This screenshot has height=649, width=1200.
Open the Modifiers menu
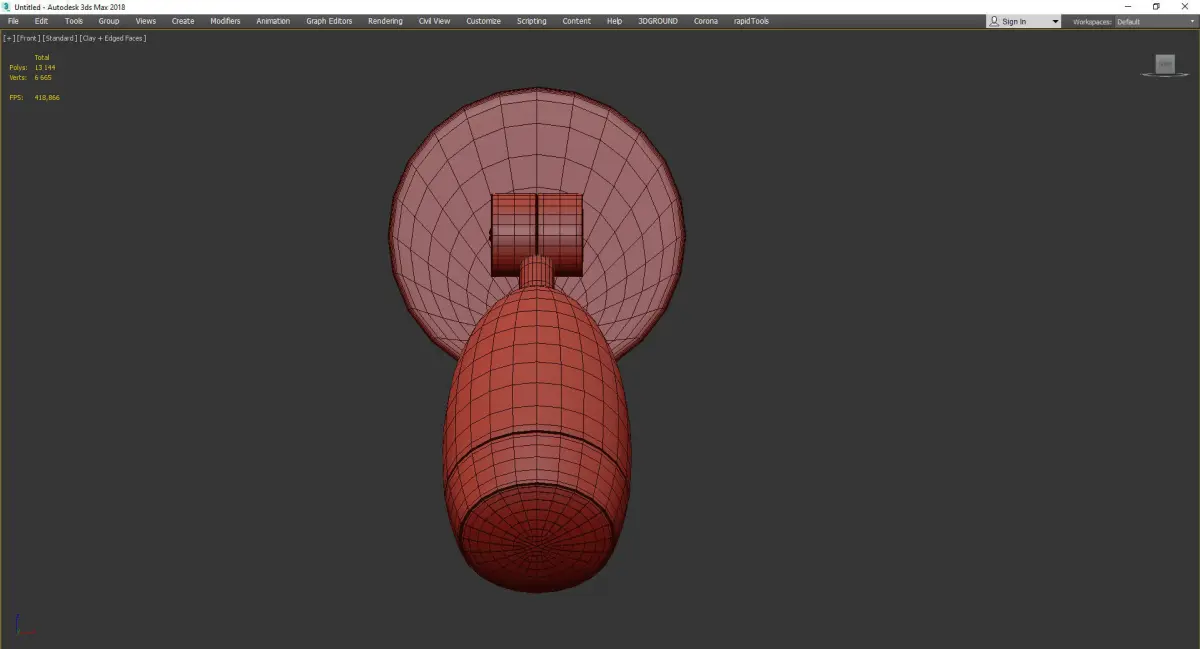[x=225, y=21]
